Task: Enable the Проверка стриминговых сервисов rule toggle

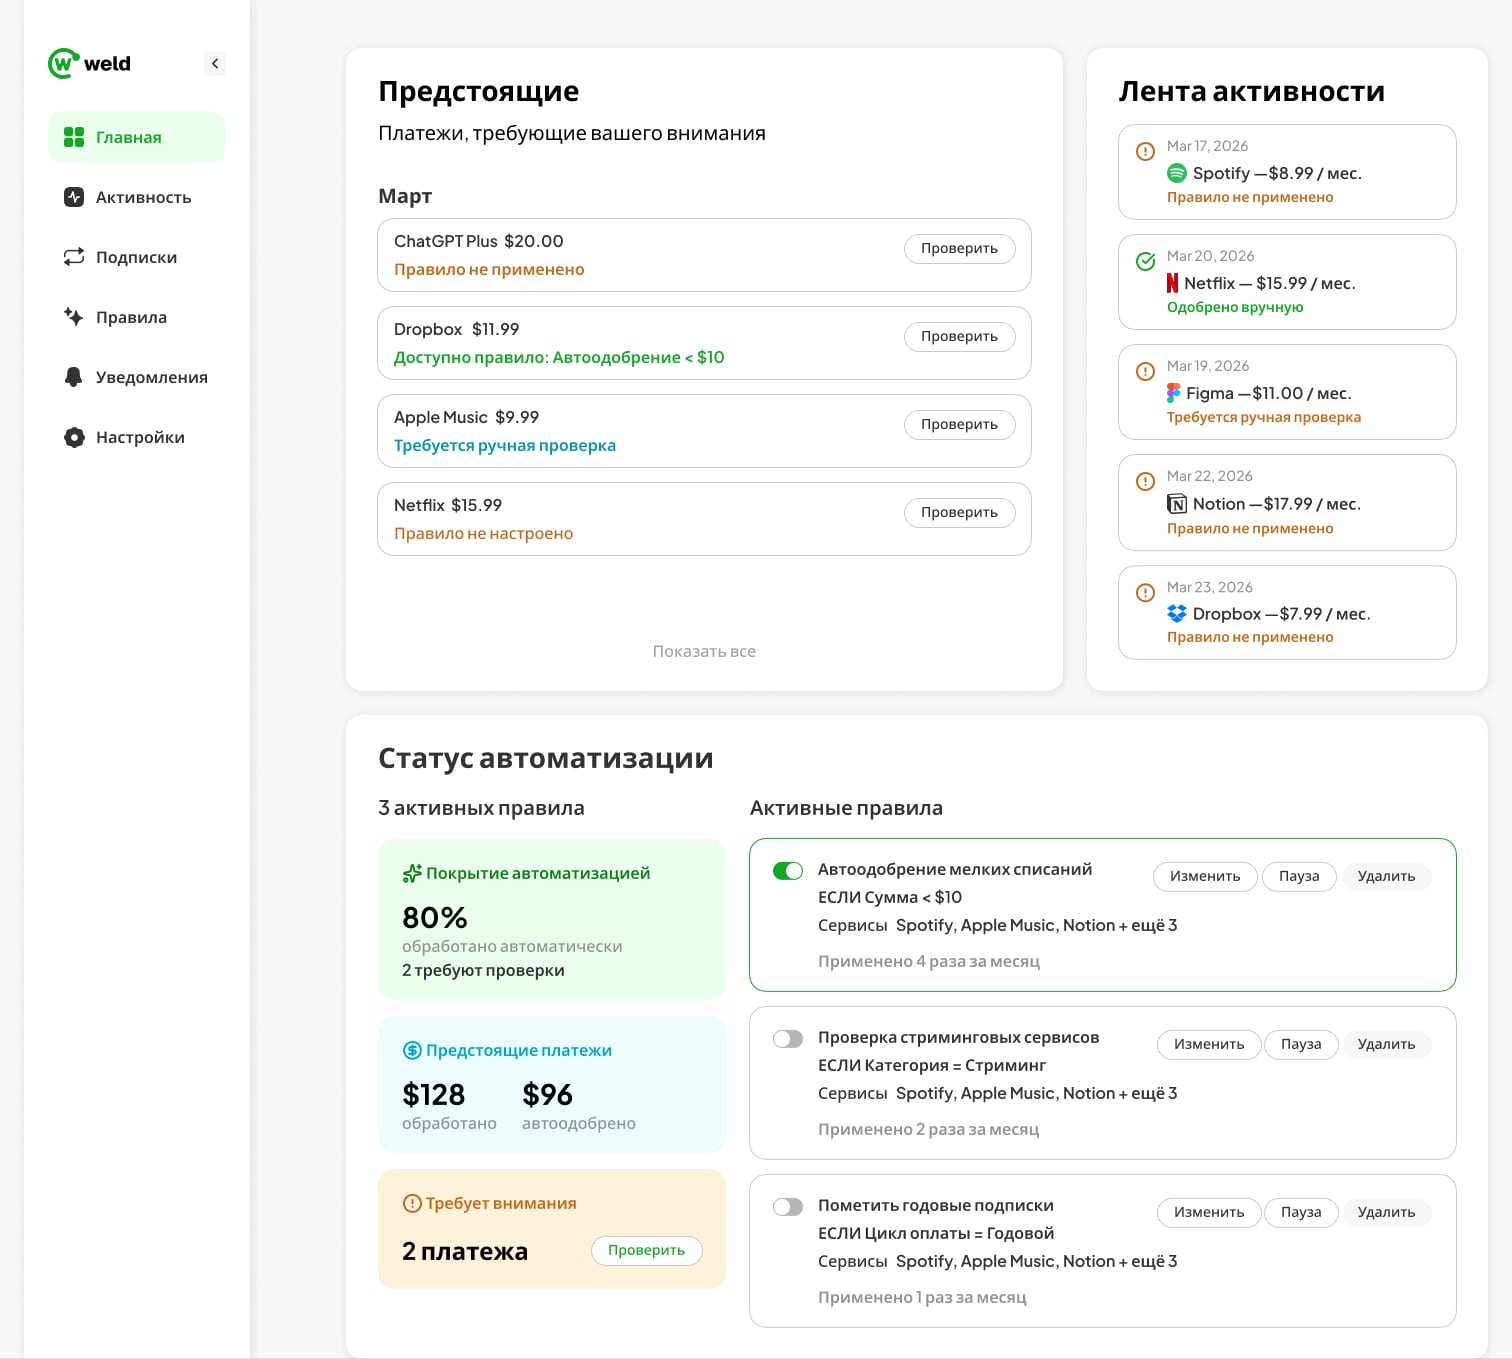Action: [x=788, y=1039]
